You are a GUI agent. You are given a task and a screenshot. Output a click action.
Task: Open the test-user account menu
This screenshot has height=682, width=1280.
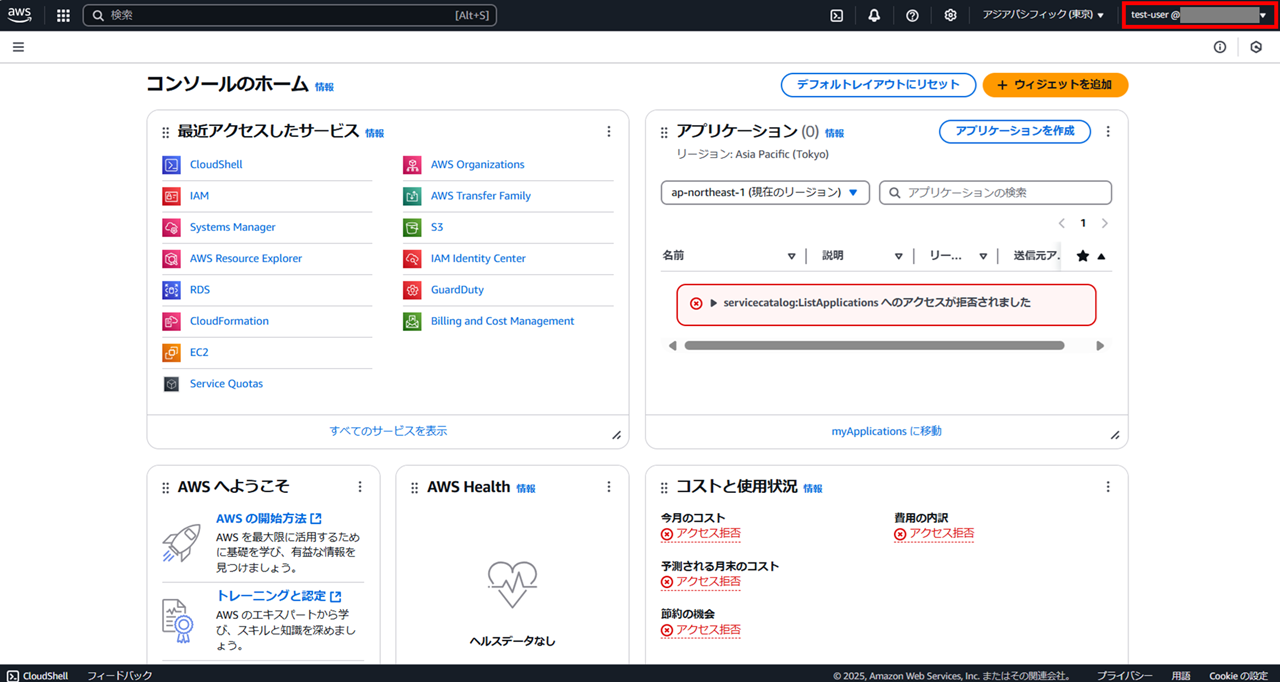1199,15
